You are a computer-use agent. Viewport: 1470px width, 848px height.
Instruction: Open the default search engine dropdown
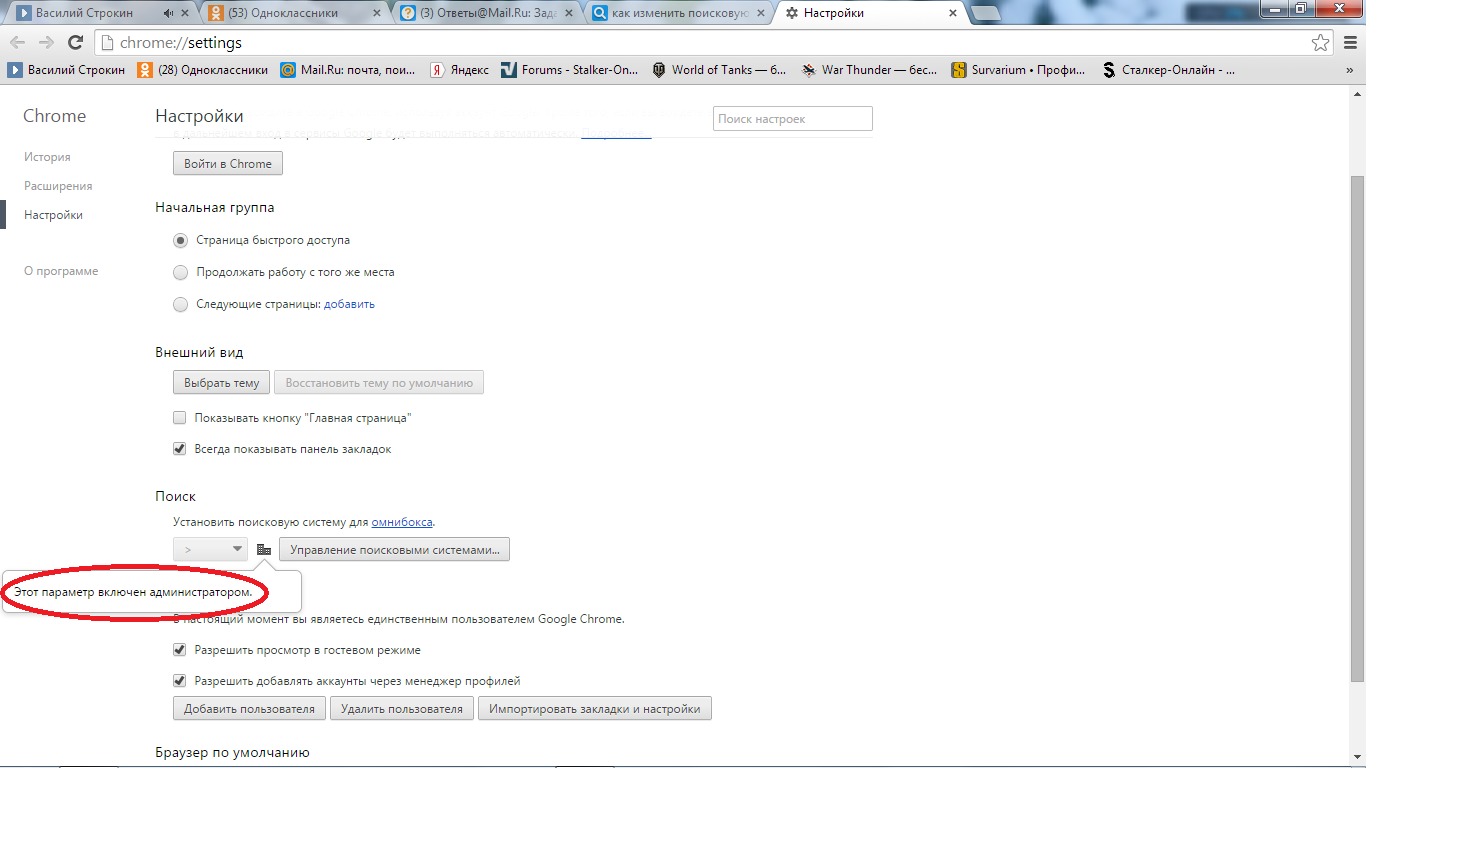210,550
